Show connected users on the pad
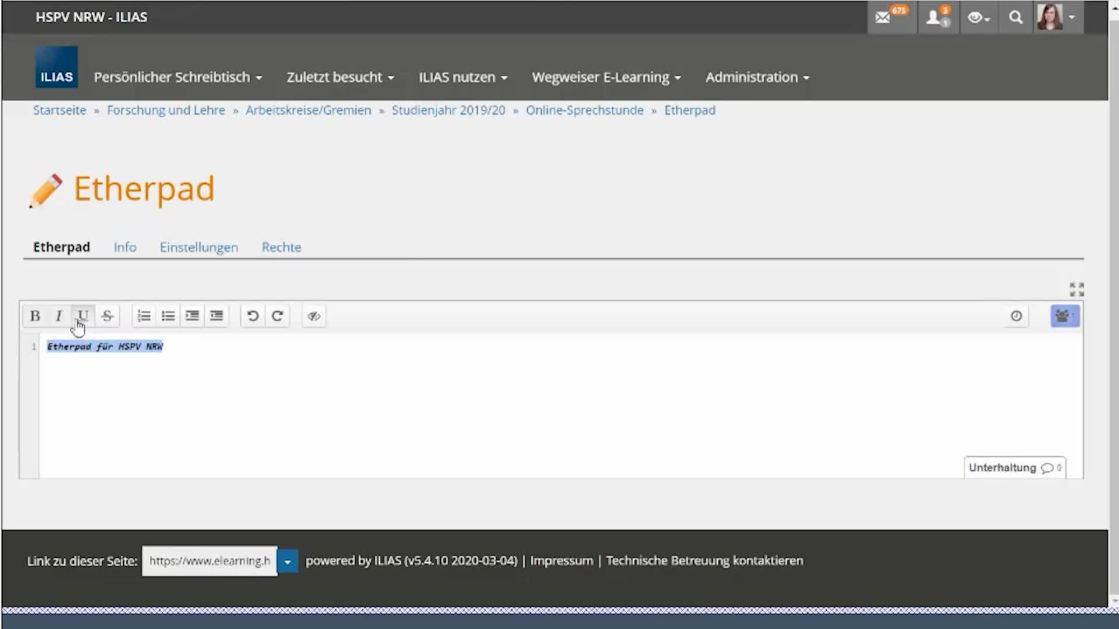This screenshot has height=629, width=1119. tap(1065, 316)
